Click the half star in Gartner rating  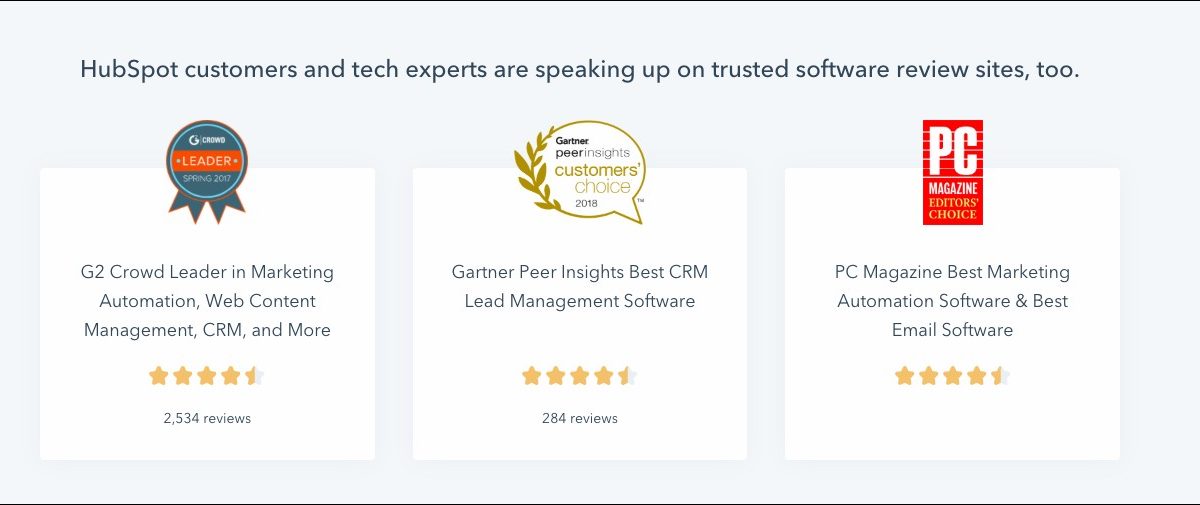pos(627,376)
